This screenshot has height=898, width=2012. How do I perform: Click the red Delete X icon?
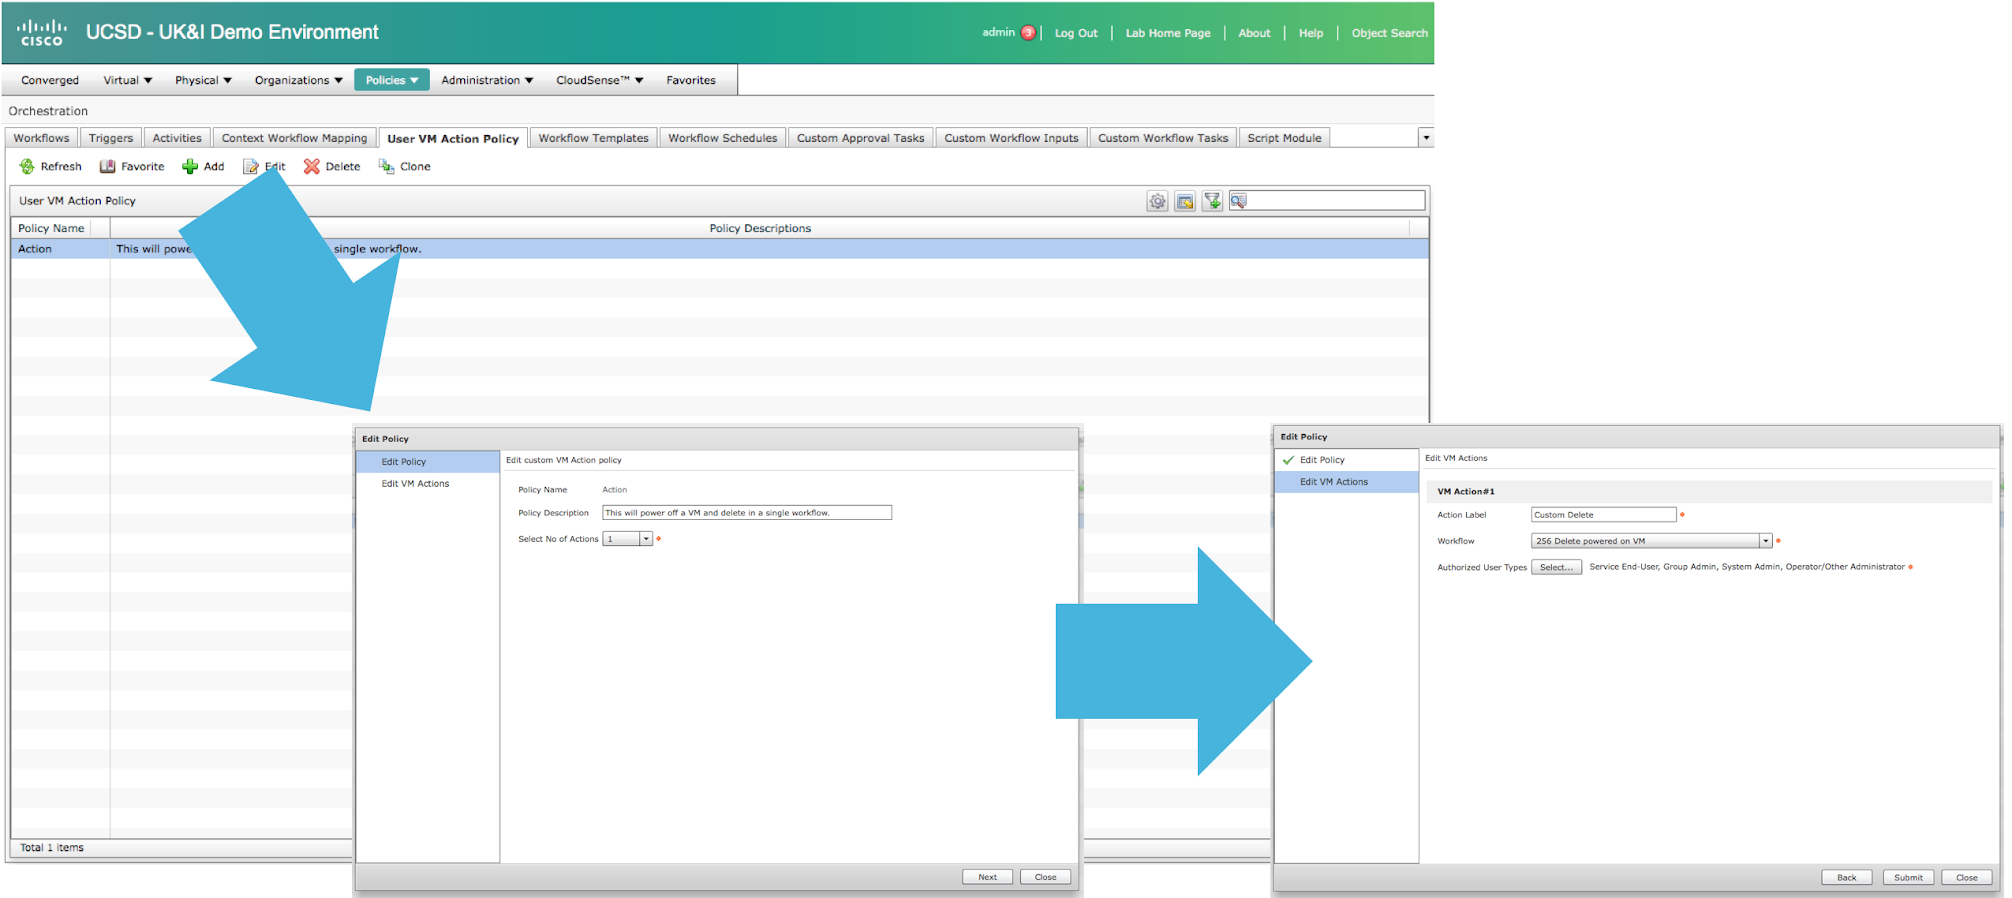[x=312, y=167]
